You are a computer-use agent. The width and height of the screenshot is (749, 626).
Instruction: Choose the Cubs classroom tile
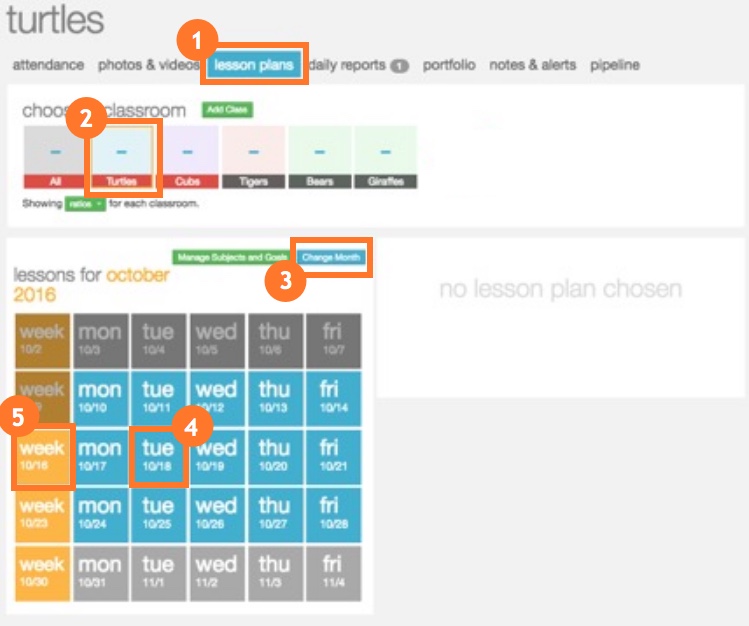[x=187, y=157]
